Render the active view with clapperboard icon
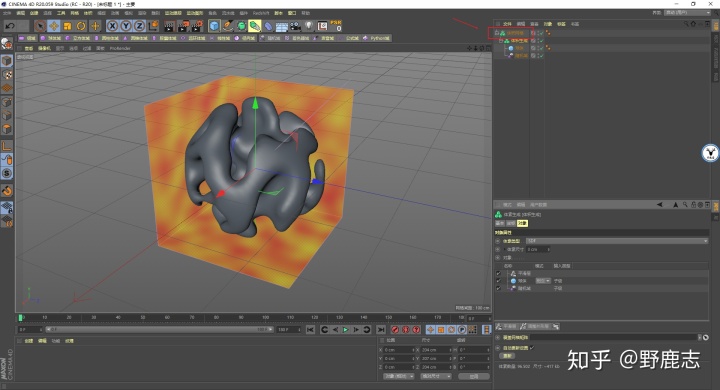 pos(169,26)
